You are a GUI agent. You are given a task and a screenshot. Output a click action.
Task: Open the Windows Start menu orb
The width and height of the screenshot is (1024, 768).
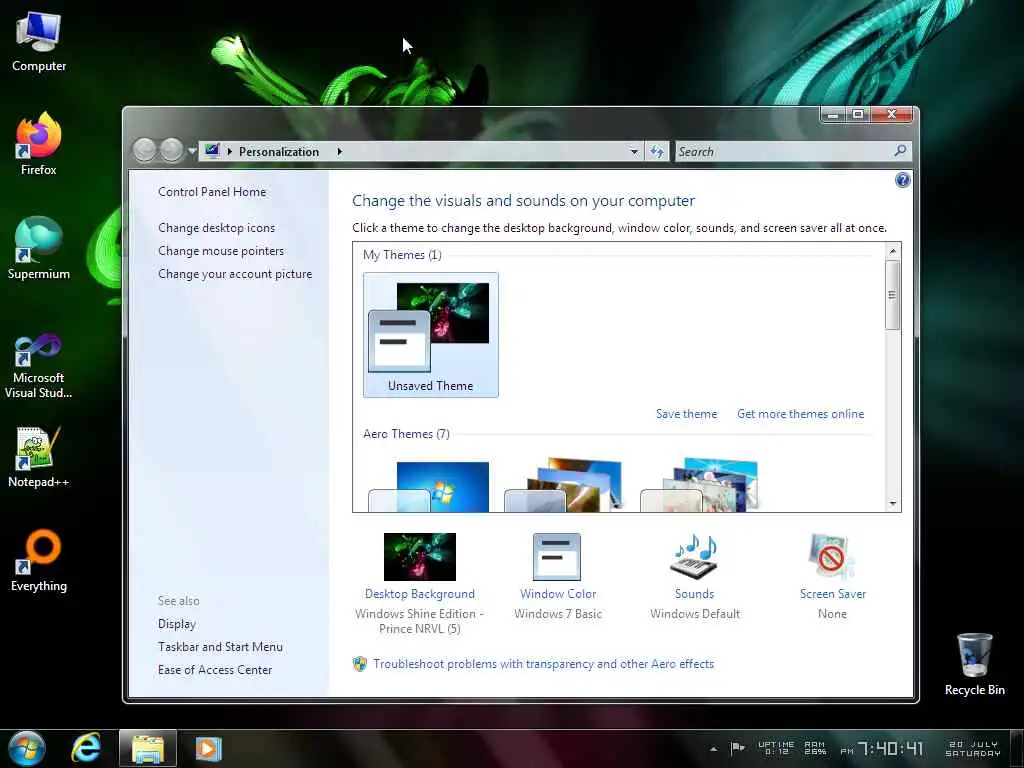pyautogui.click(x=27, y=748)
